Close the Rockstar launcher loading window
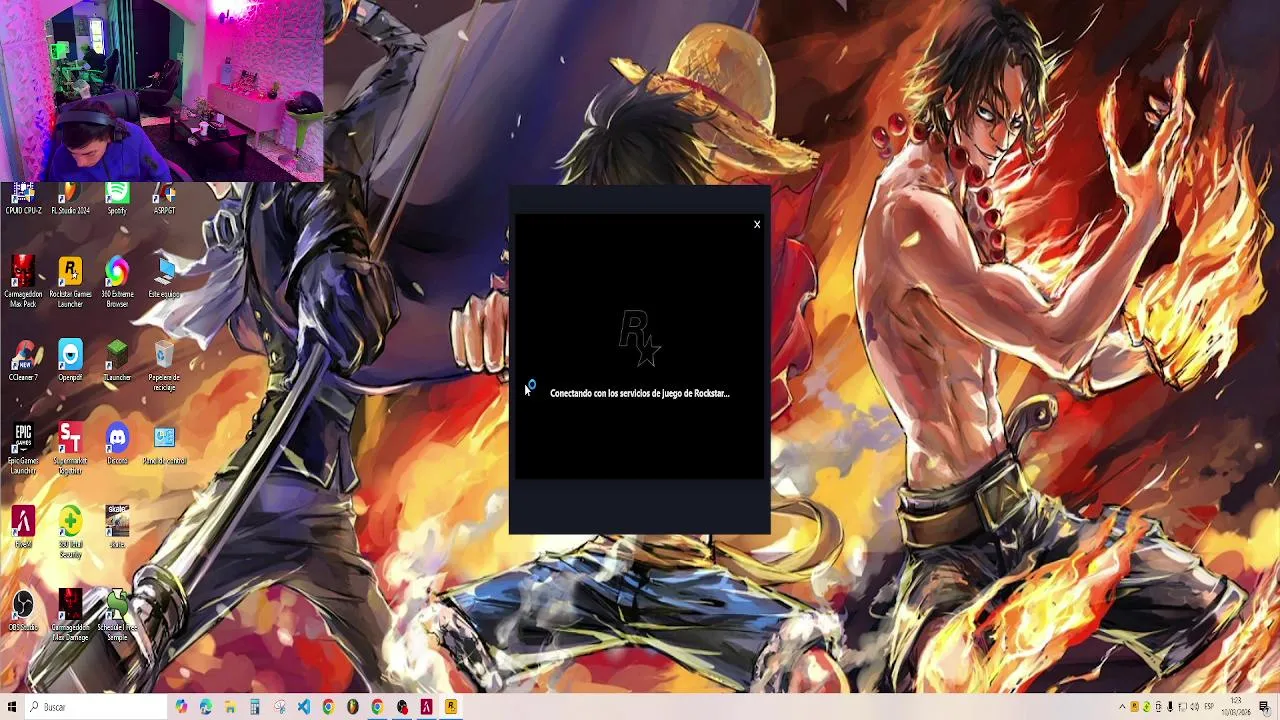The image size is (1280, 720). (757, 224)
